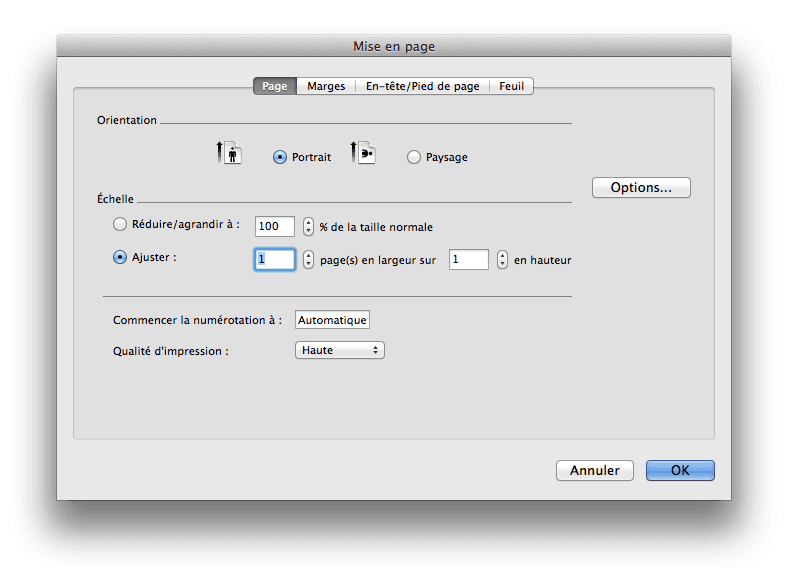Click the pages en largeur field

pyautogui.click(x=275, y=259)
